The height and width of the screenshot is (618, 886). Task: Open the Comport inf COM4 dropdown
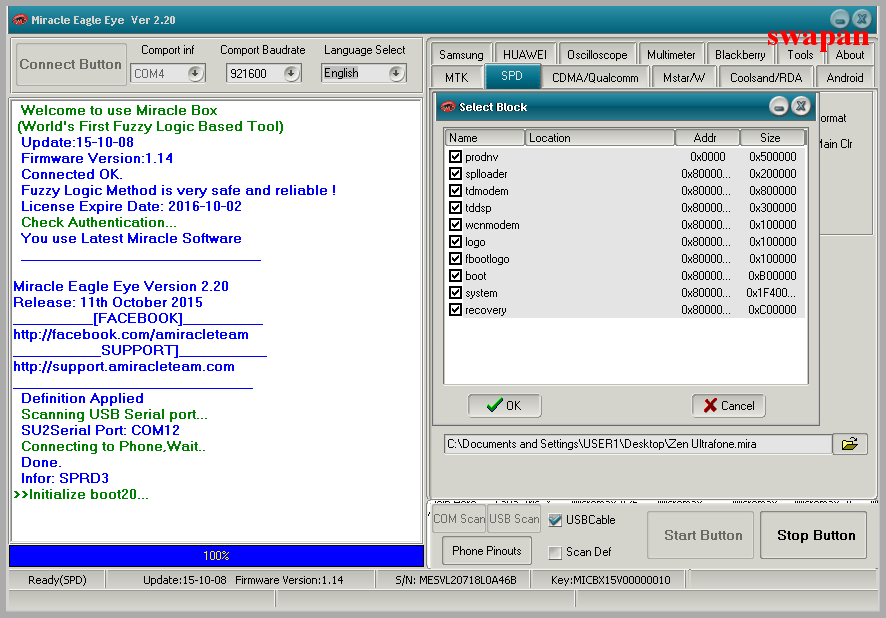196,73
